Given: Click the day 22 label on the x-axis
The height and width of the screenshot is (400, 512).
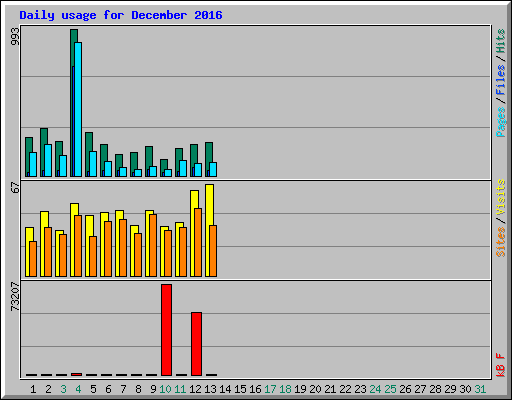Looking at the screenshot, I should coord(345,389).
